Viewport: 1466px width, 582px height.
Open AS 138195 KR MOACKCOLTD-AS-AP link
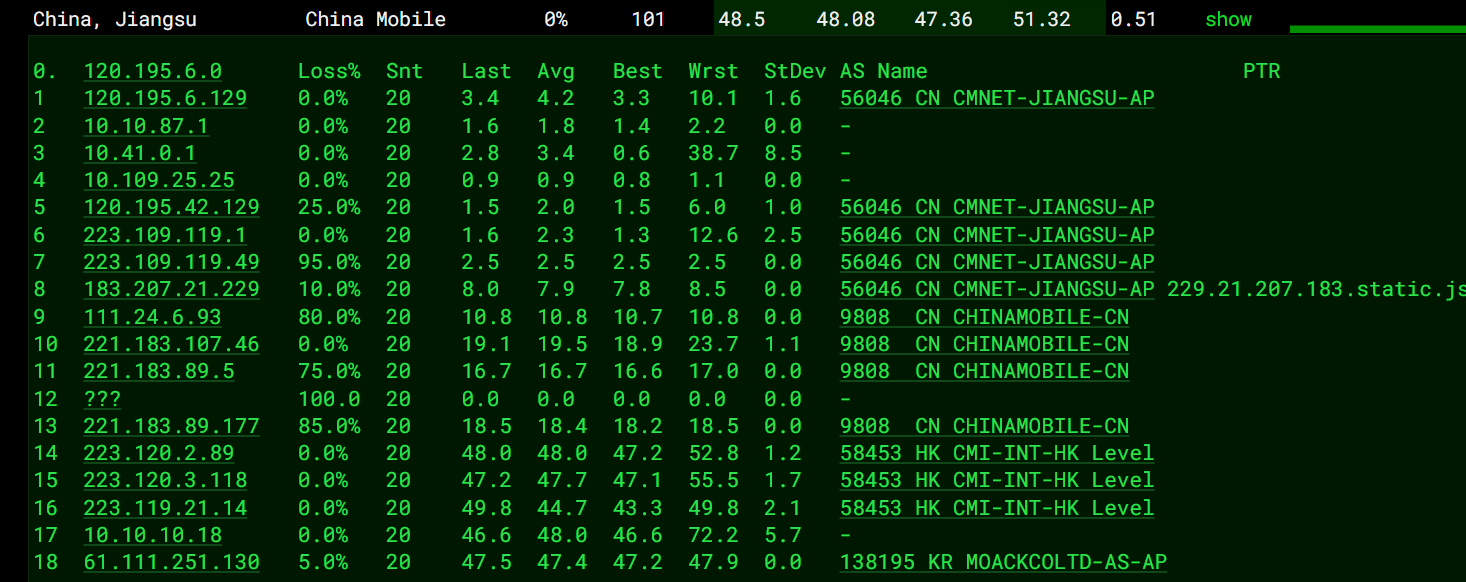coord(1003,562)
